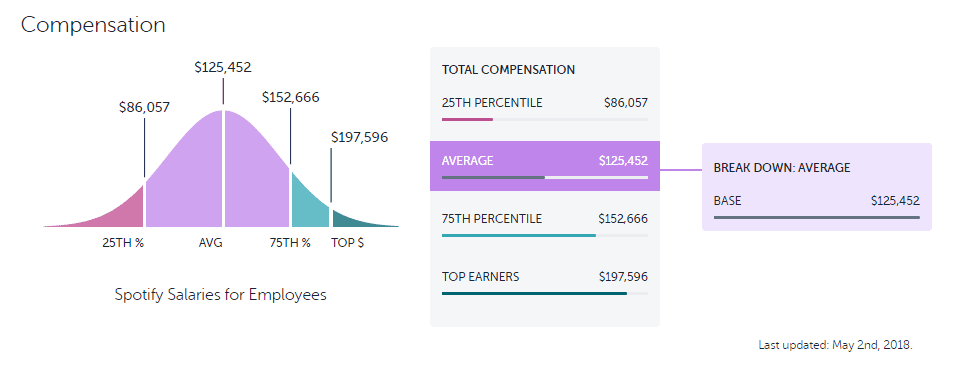972x390 pixels.
Task: Click the Base progress bar in breakdown
Action: [816, 218]
